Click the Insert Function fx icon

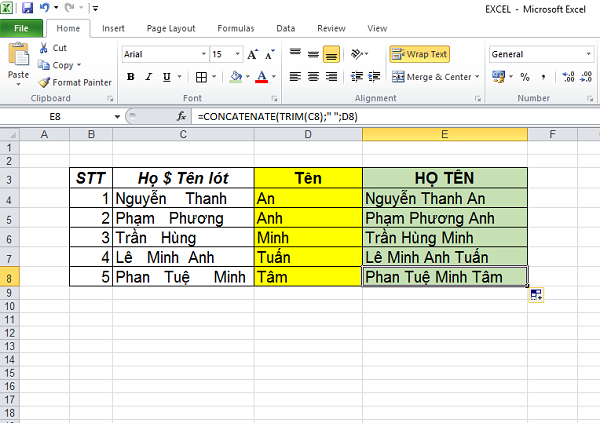coord(182,117)
